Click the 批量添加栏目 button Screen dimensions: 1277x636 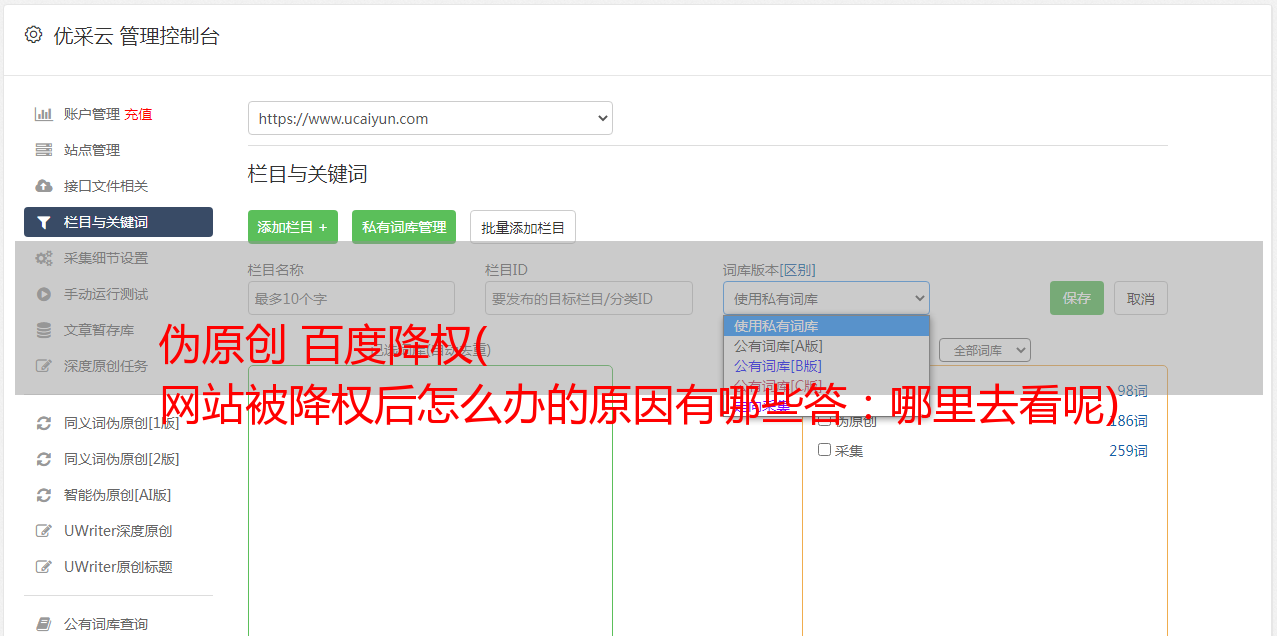(x=523, y=227)
